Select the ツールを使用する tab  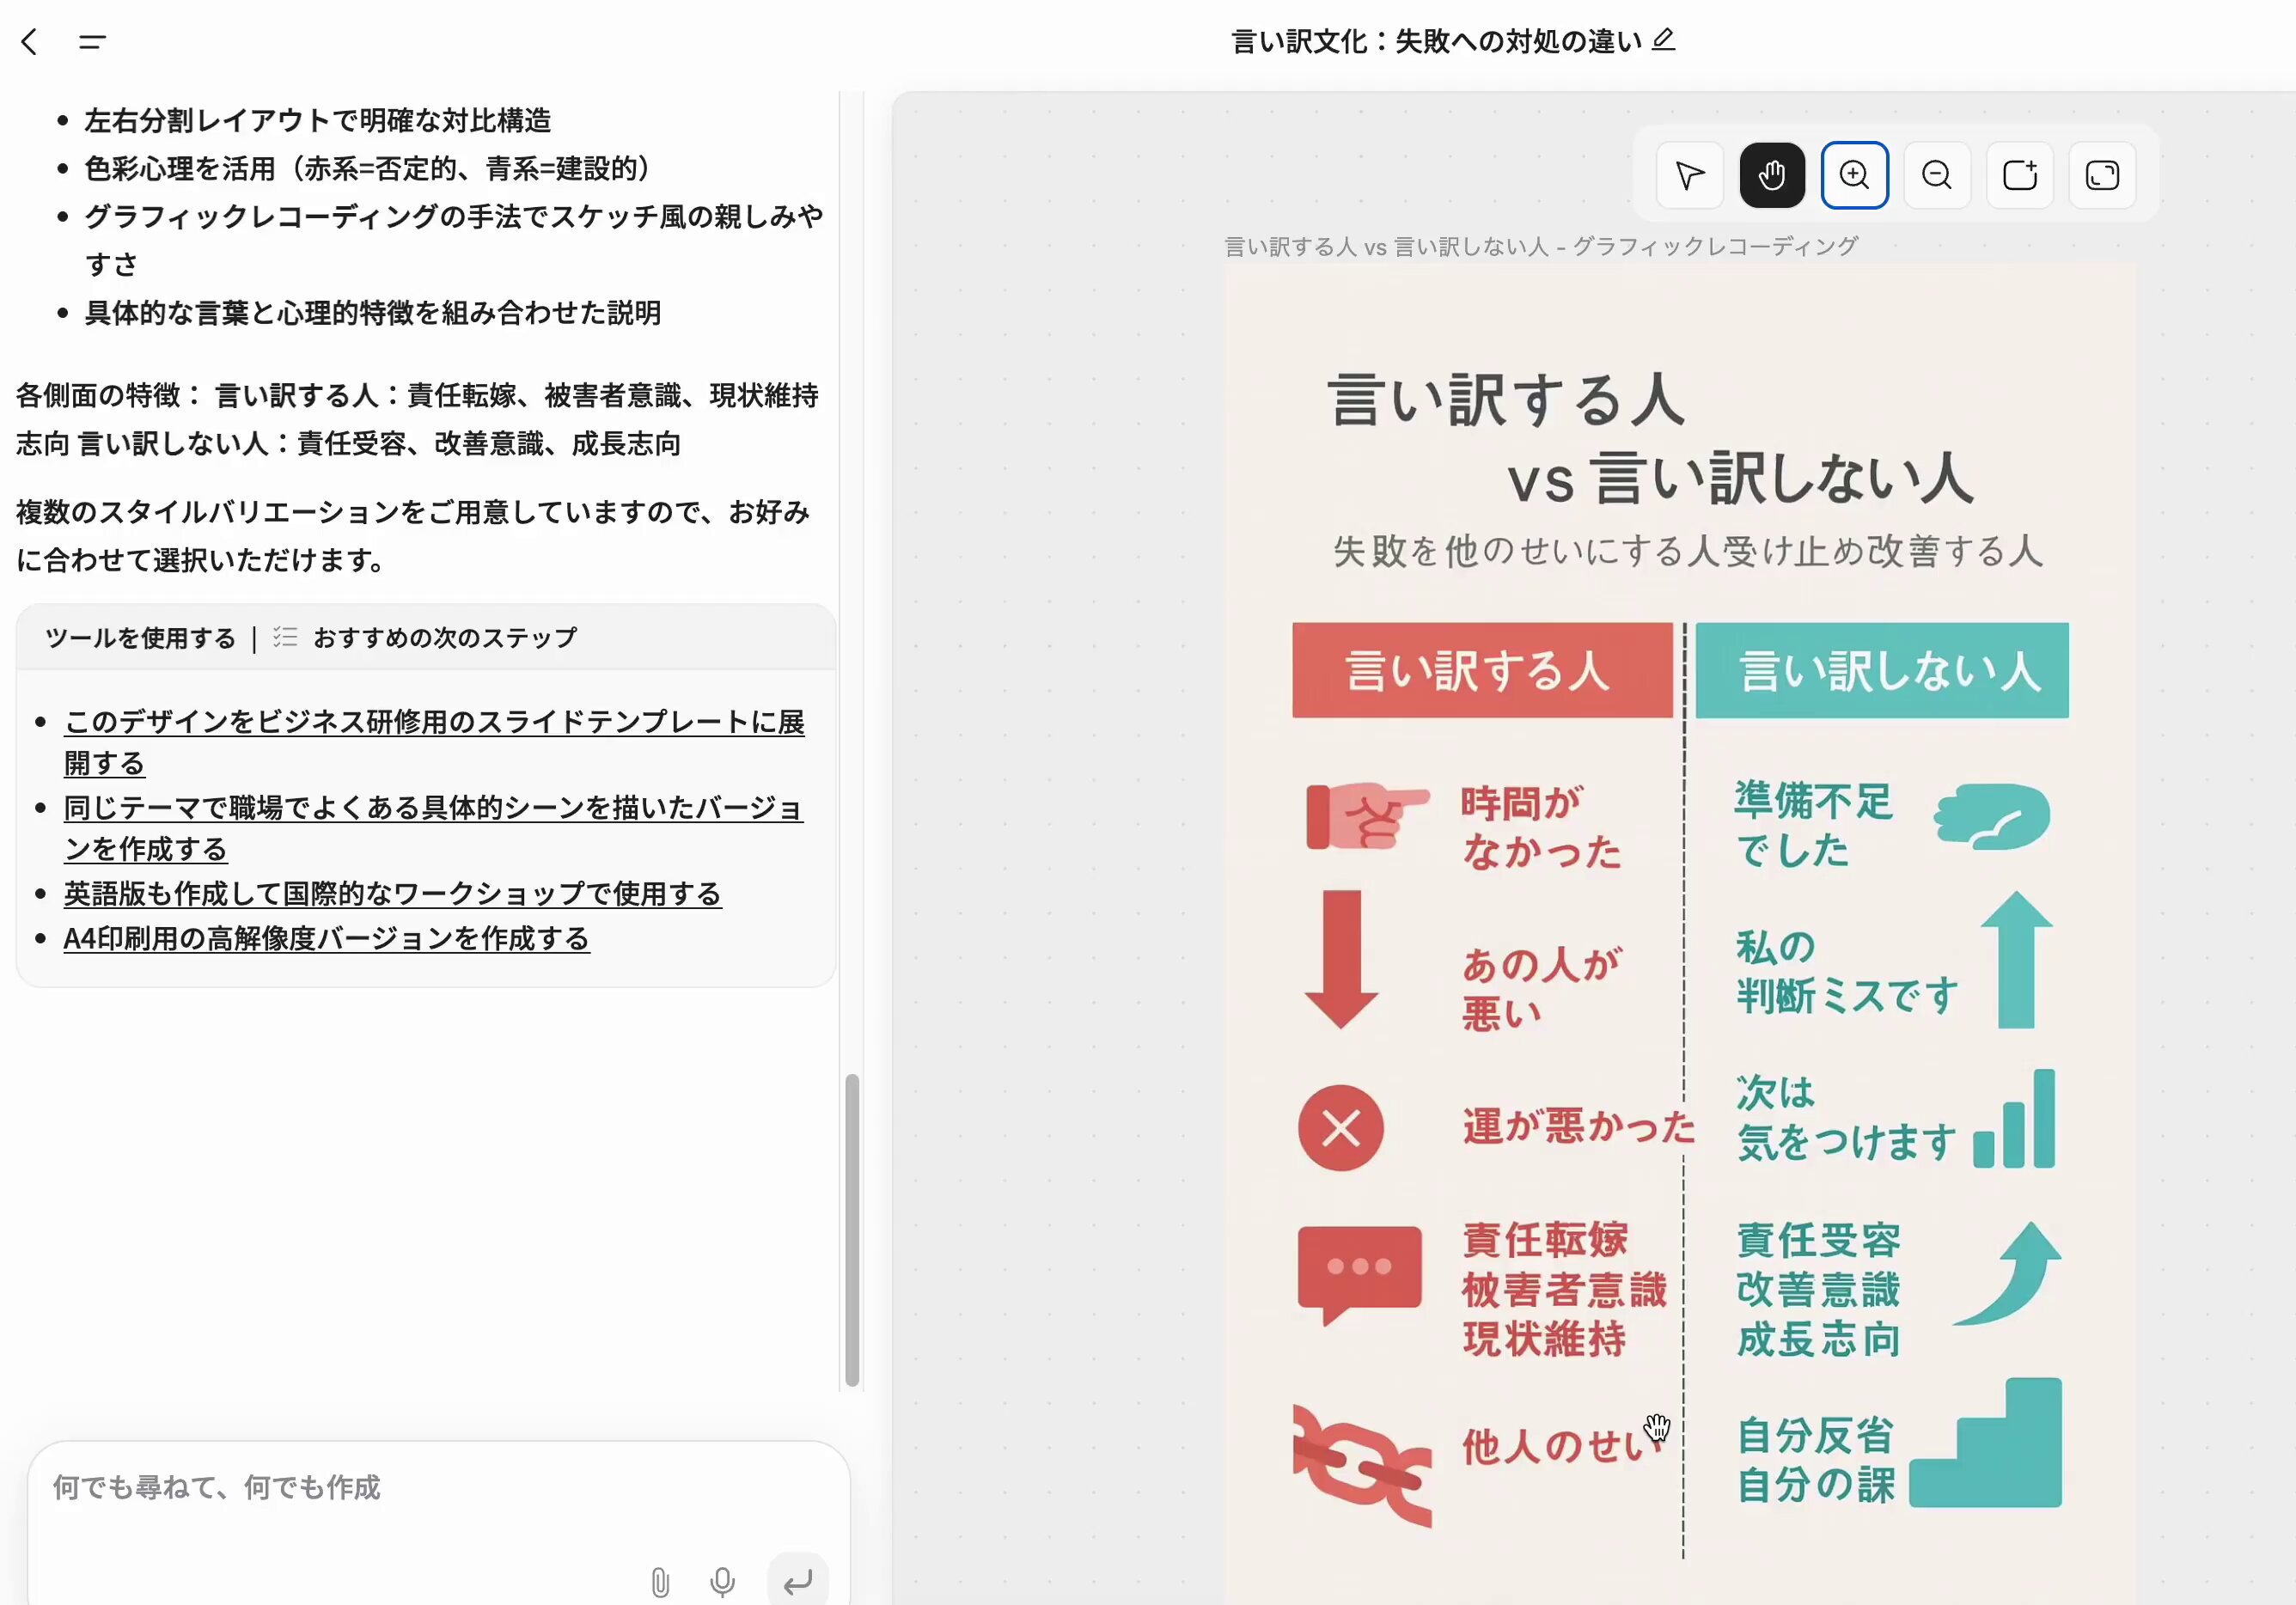[x=140, y=638]
